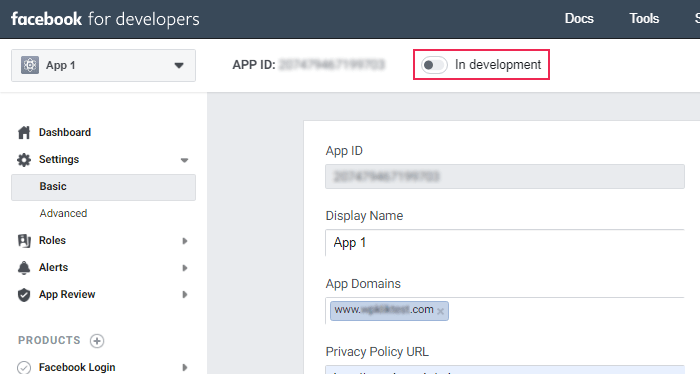Image resolution: width=700 pixels, height=374 pixels.
Task: Click the Facebook Login checkmark icon
Action: click(x=24, y=367)
